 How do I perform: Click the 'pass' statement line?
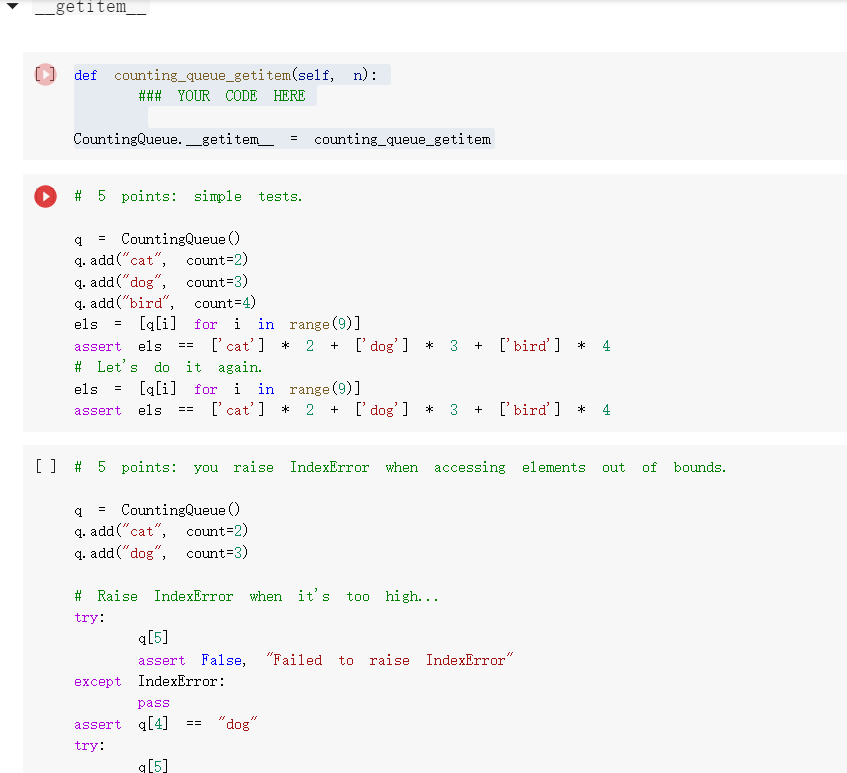(154, 703)
